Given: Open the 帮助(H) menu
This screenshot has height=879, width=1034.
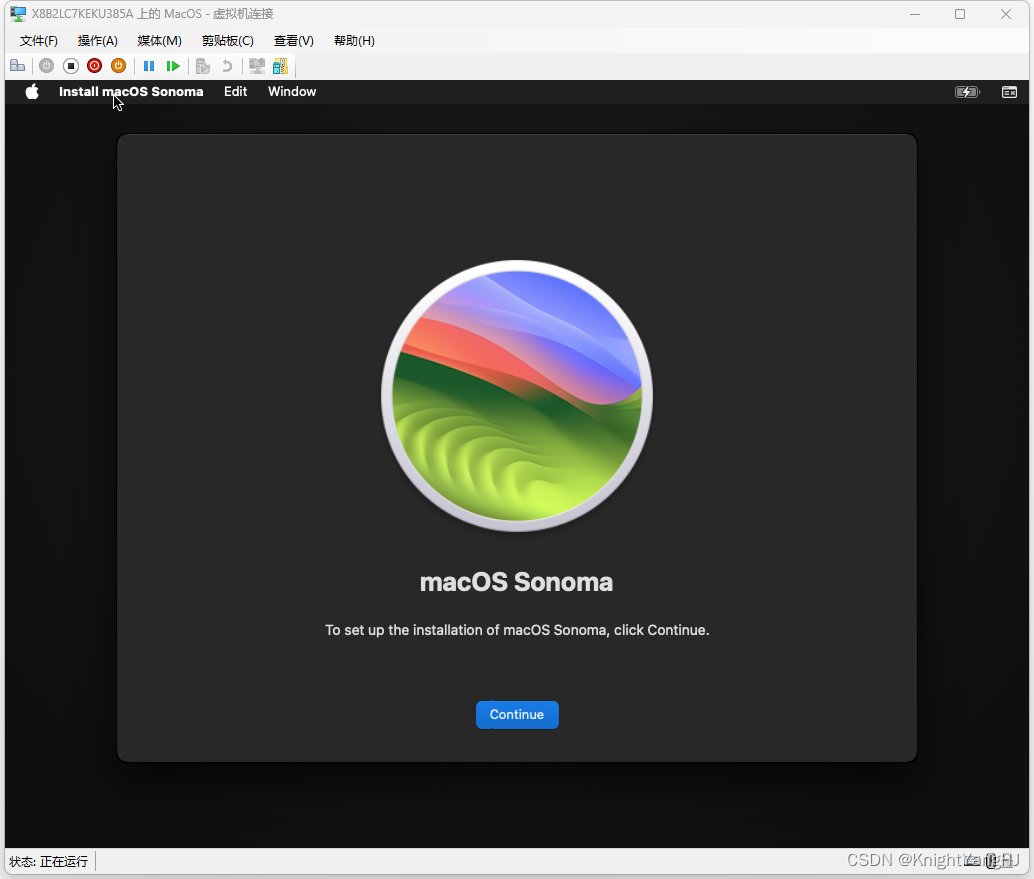Looking at the screenshot, I should [x=354, y=41].
